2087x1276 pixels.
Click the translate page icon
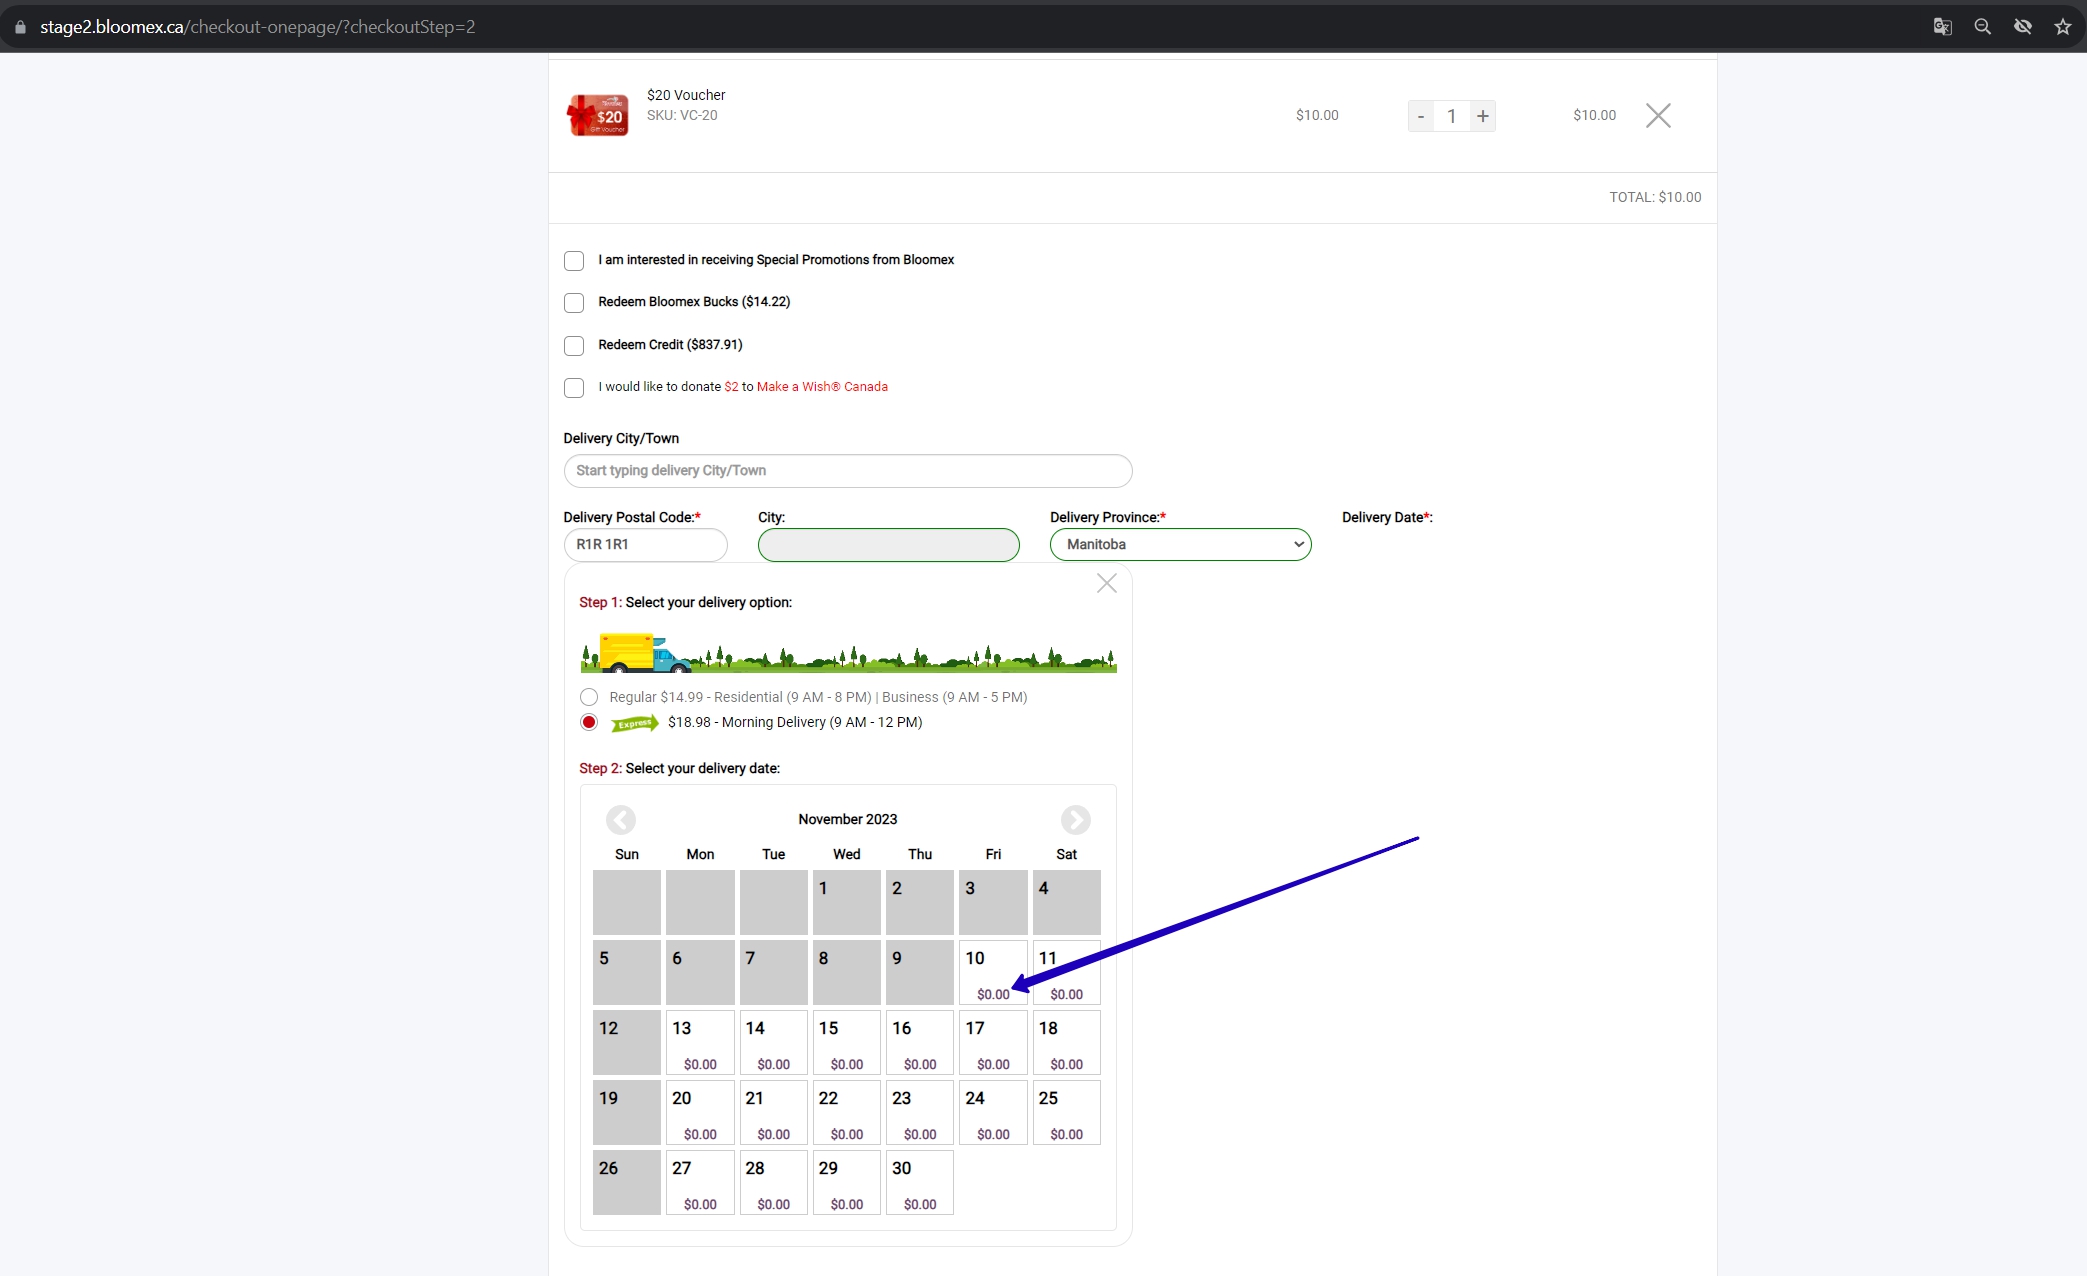(x=1943, y=27)
